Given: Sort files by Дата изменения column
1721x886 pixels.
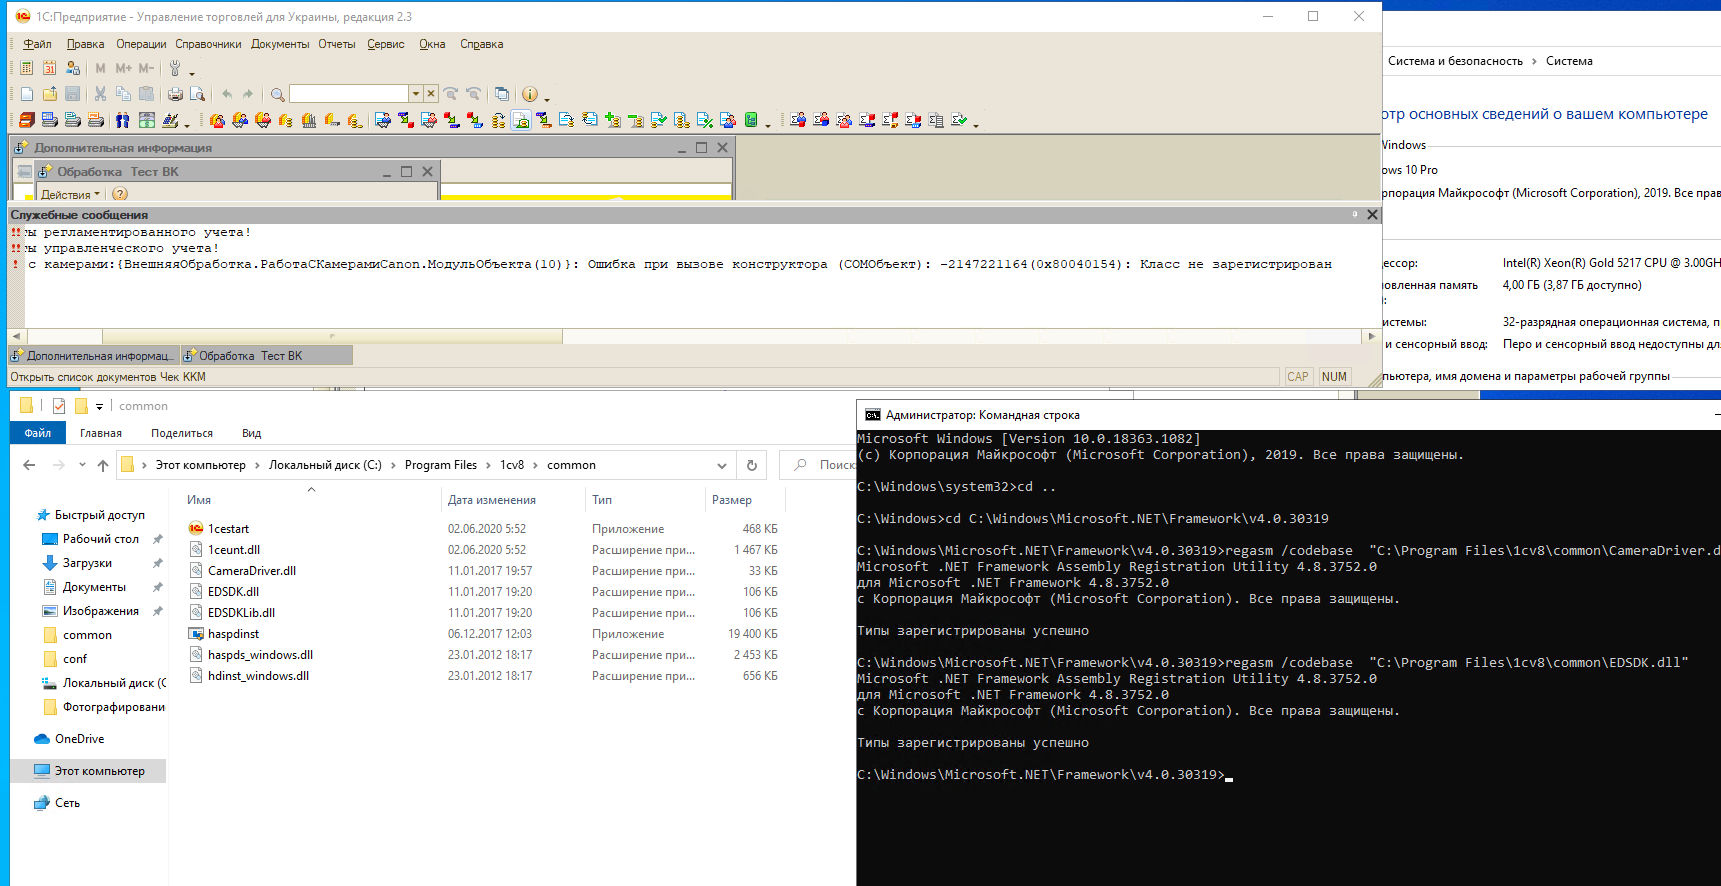Looking at the screenshot, I should (491, 500).
